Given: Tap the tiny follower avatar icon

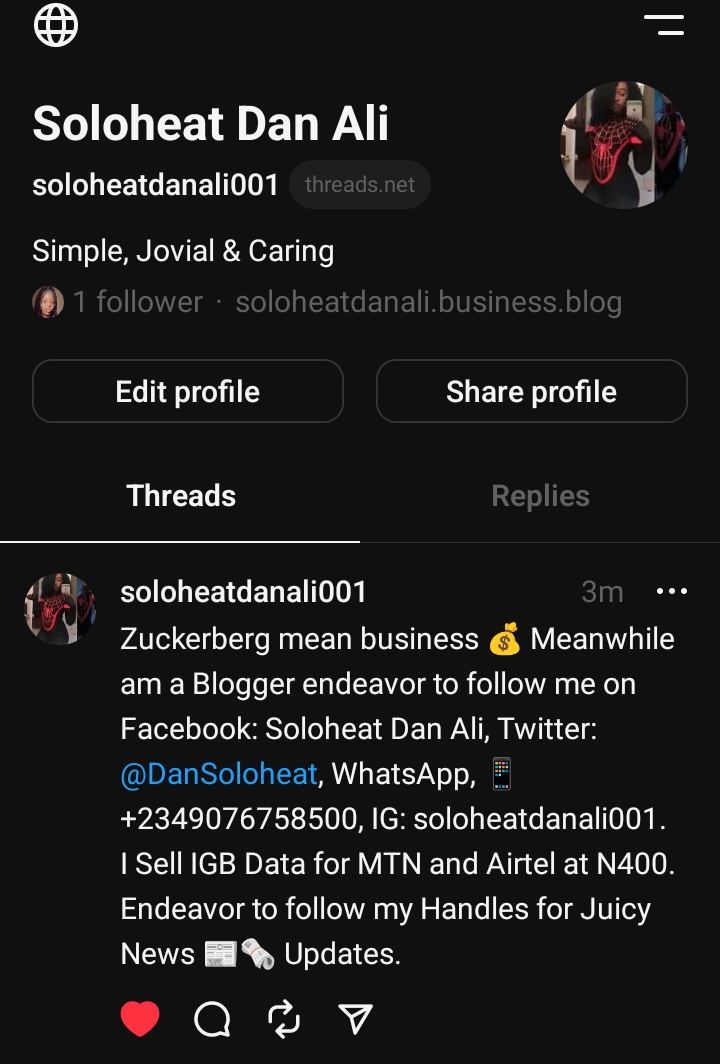Looking at the screenshot, I should pos(48,302).
